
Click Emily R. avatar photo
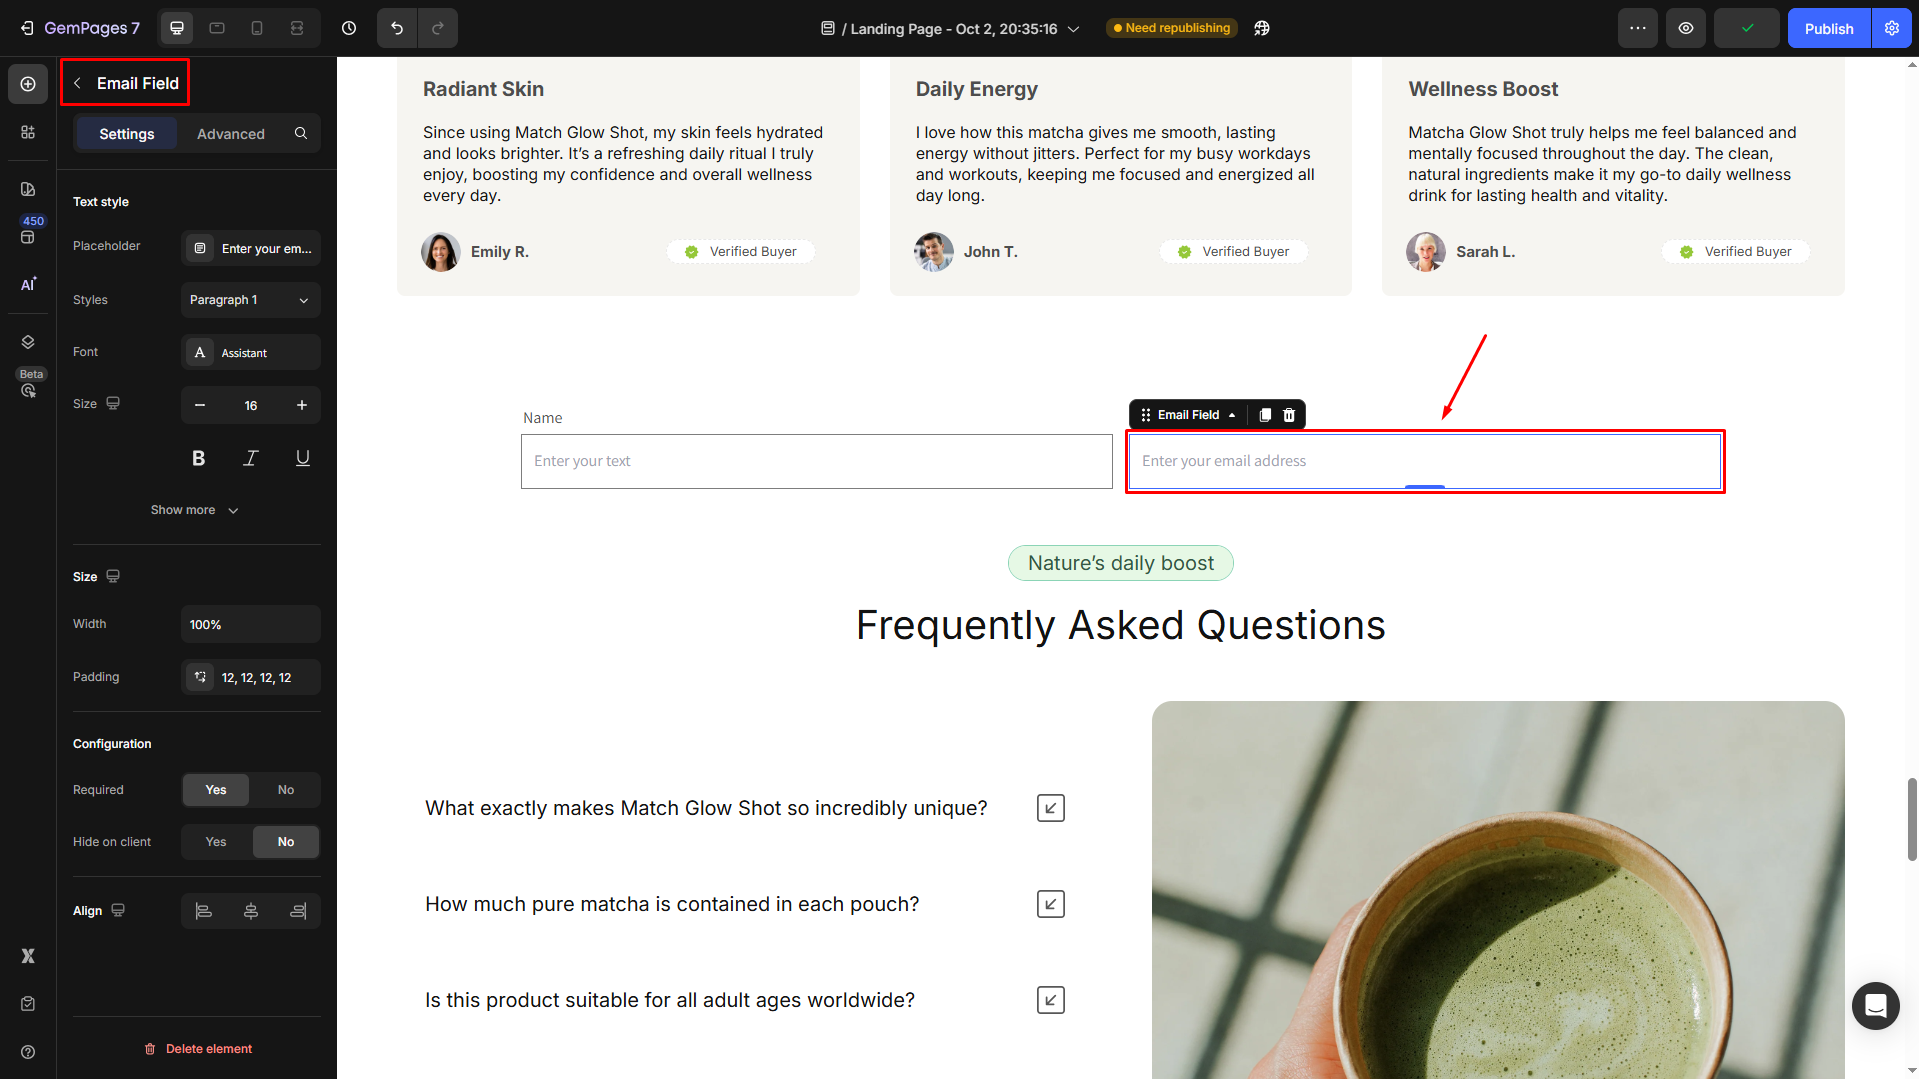pyautogui.click(x=441, y=252)
